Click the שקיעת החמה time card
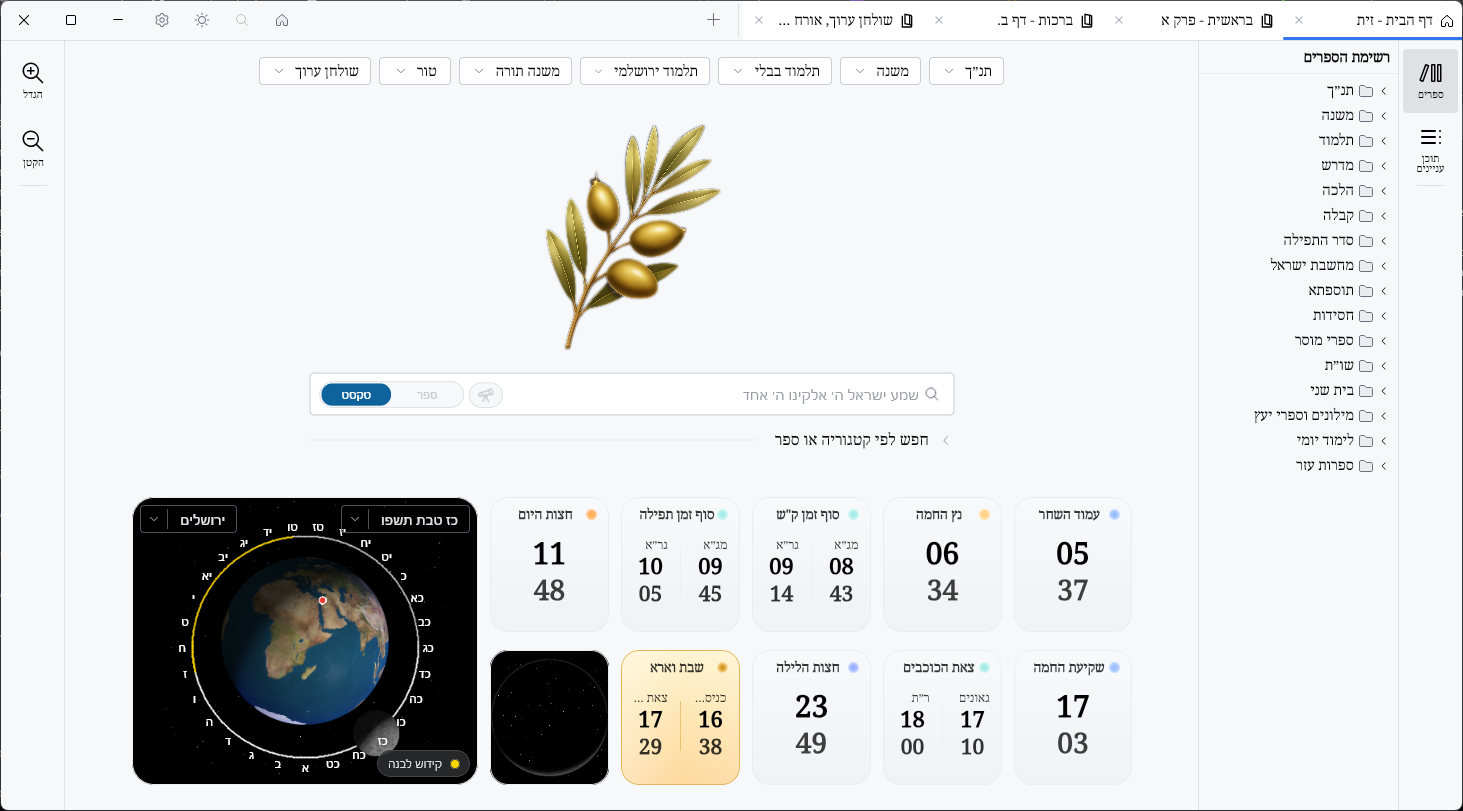Image resolution: width=1463 pixels, height=811 pixels. 1073,717
